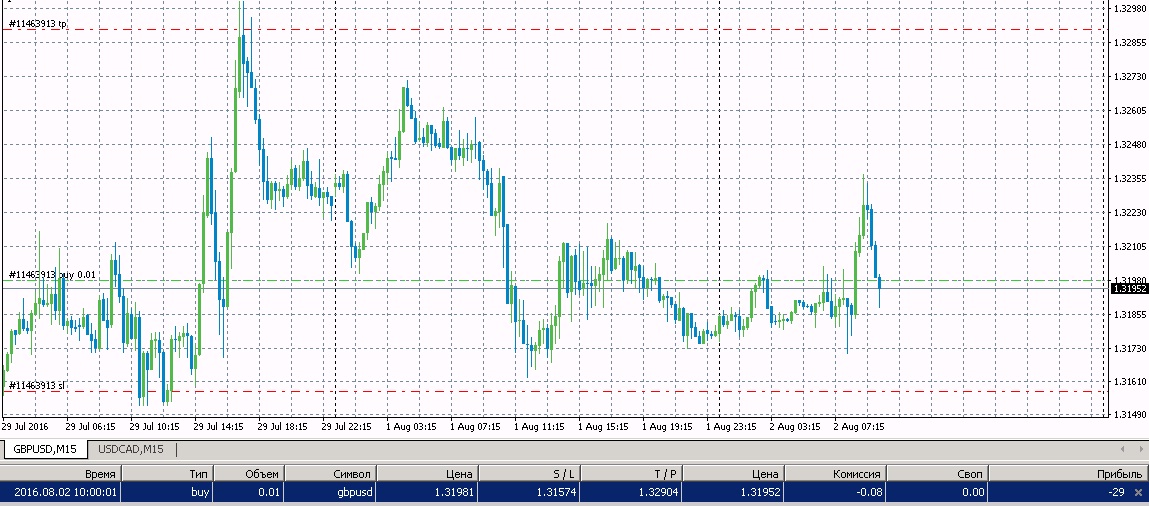The height and width of the screenshot is (506, 1149).
Task: Click the 1.31490 price axis label
Action: (x=1130, y=415)
